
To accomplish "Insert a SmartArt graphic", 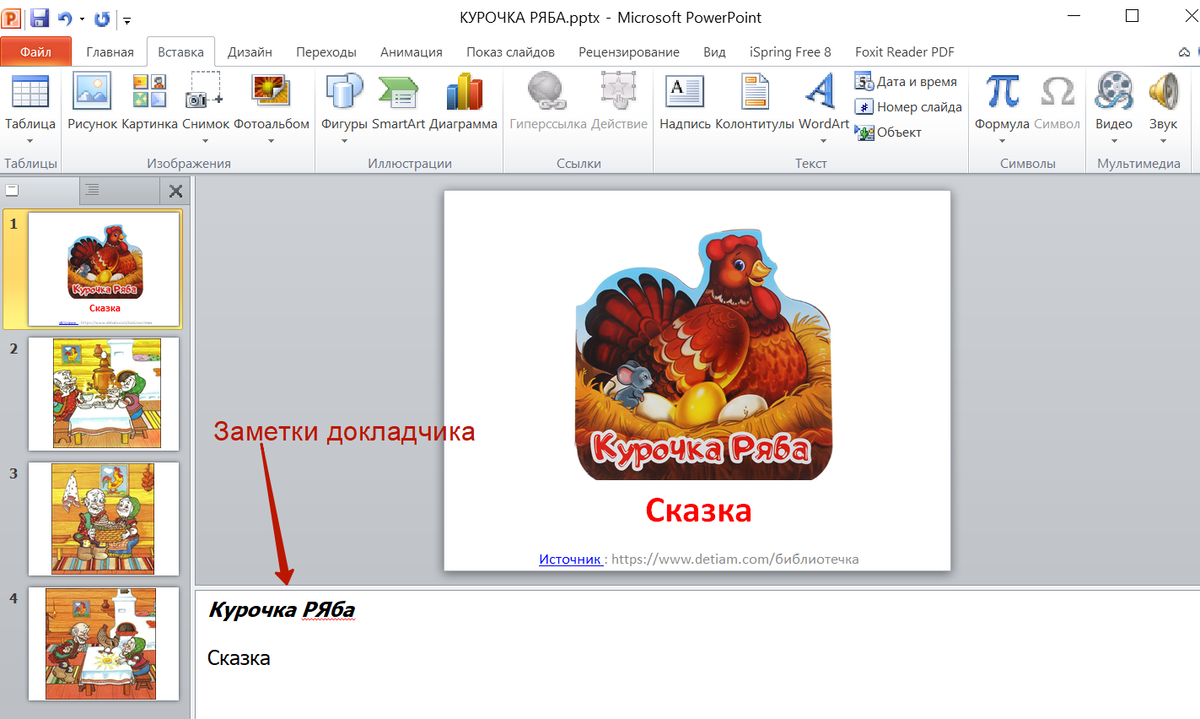I will click(x=398, y=100).
